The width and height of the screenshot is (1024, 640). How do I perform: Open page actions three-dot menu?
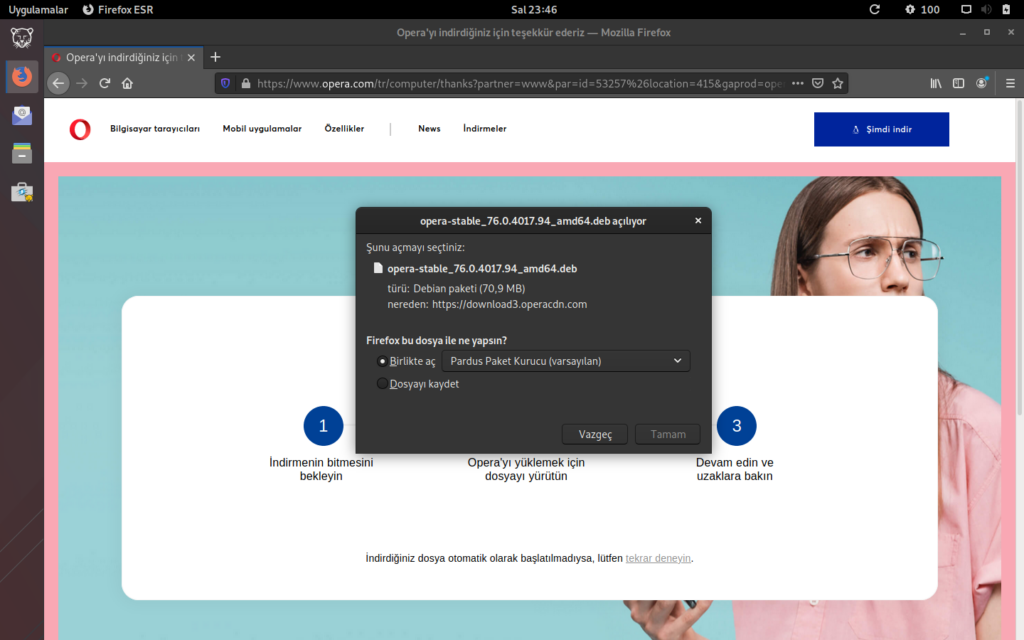tap(797, 84)
